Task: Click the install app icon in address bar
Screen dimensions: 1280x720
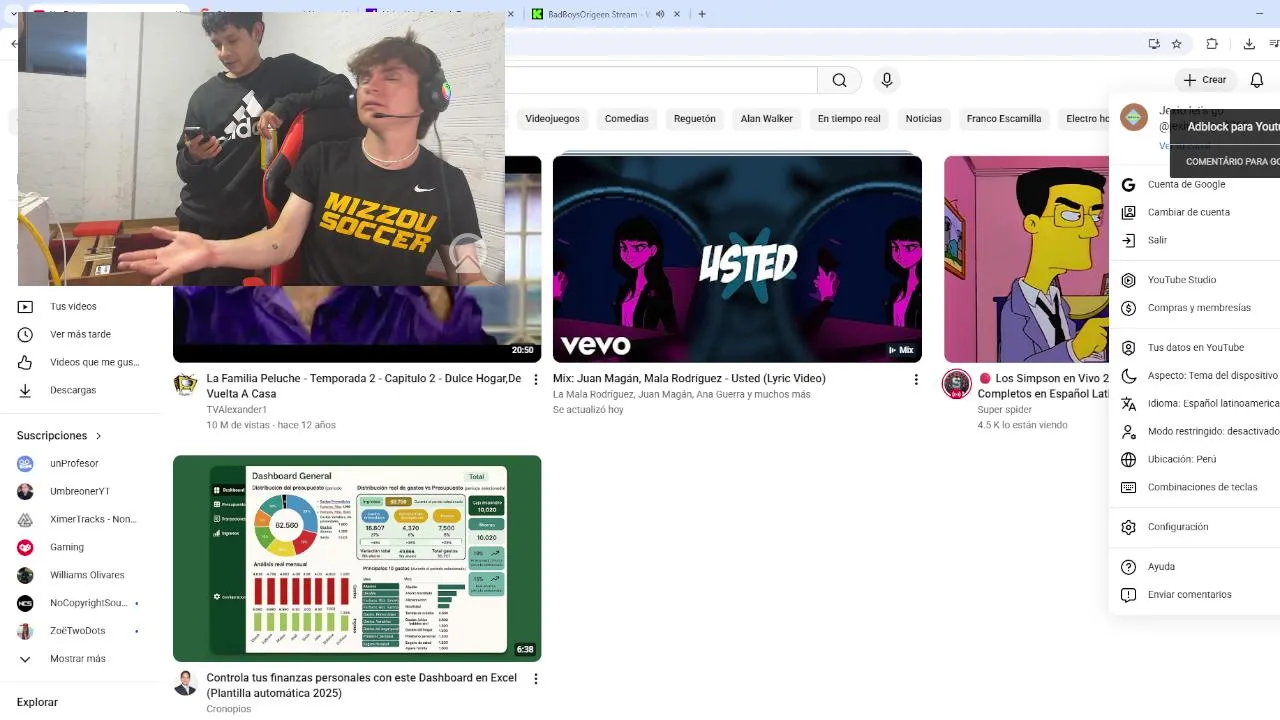Action: tap(1155, 44)
